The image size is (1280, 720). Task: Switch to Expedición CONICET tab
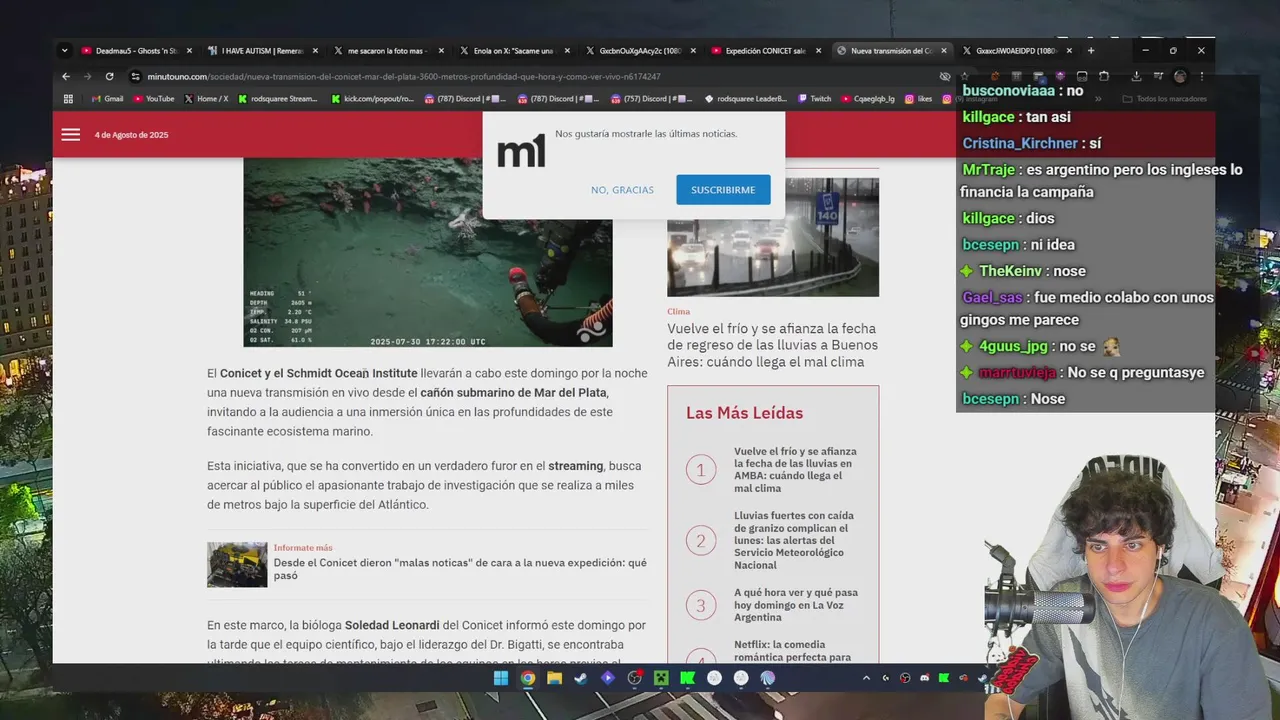coord(765,50)
